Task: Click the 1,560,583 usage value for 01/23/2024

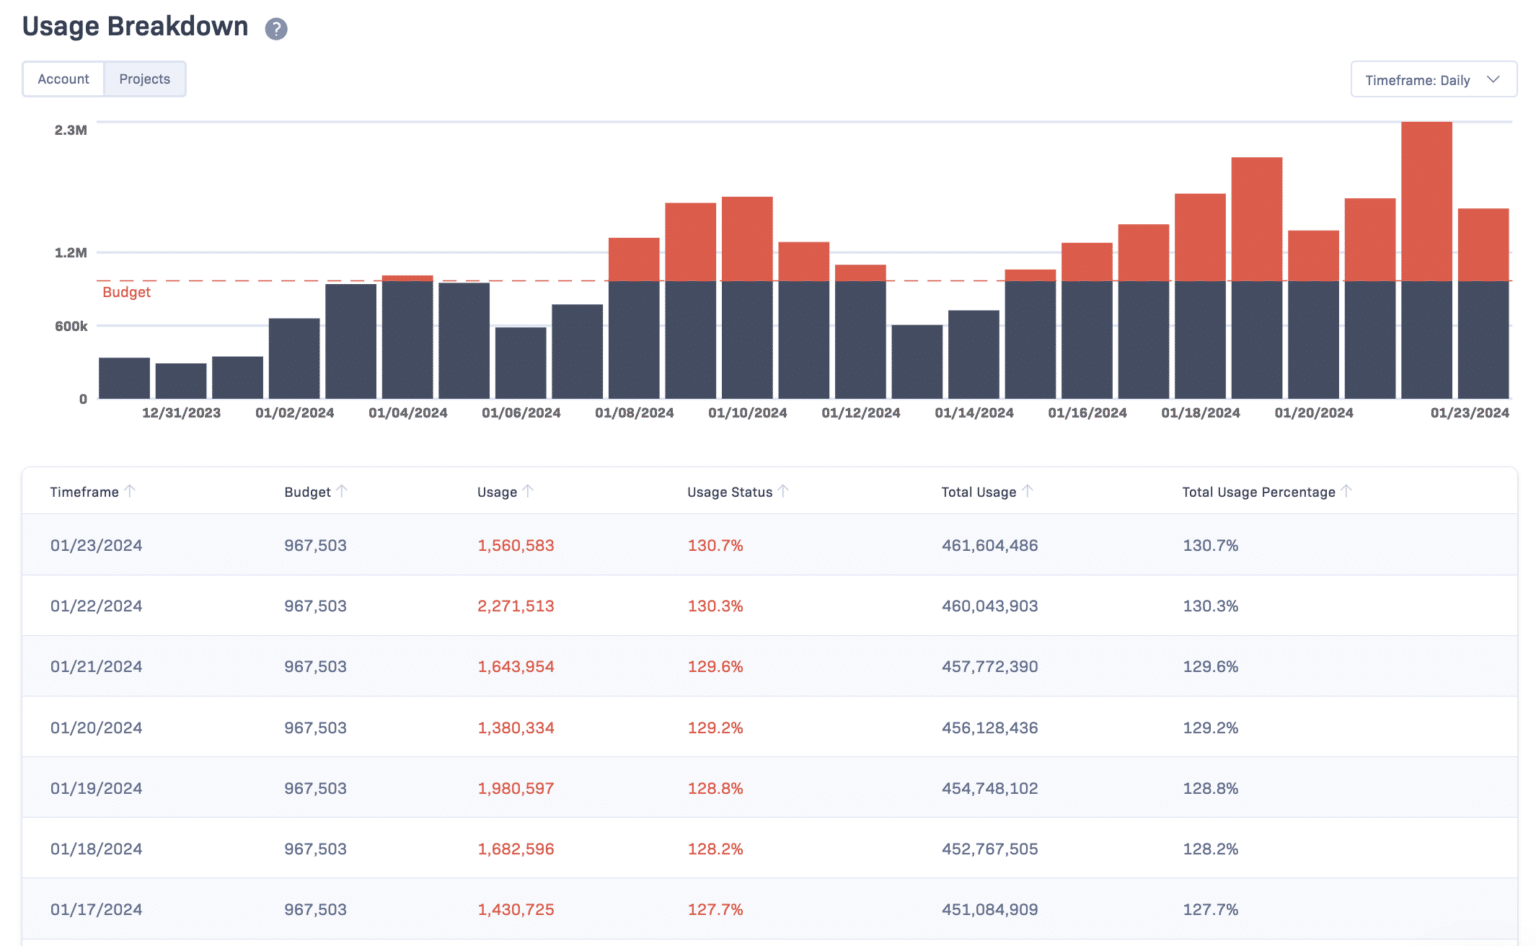Action: 516,545
